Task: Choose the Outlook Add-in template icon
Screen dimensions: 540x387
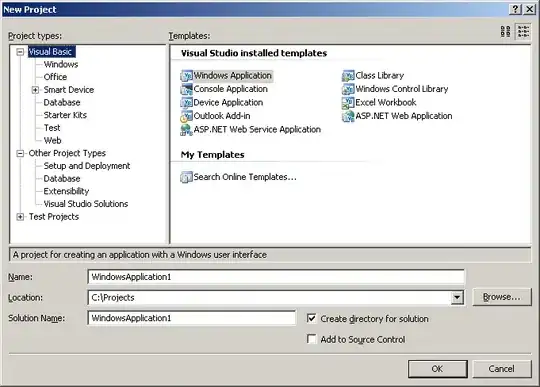Action: (186, 116)
